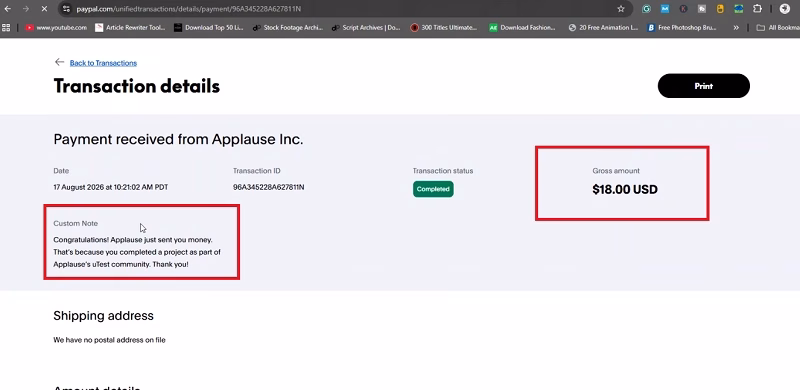Click the Custom Note label
Image resolution: width=800 pixels, height=390 pixels.
coord(76,224)
